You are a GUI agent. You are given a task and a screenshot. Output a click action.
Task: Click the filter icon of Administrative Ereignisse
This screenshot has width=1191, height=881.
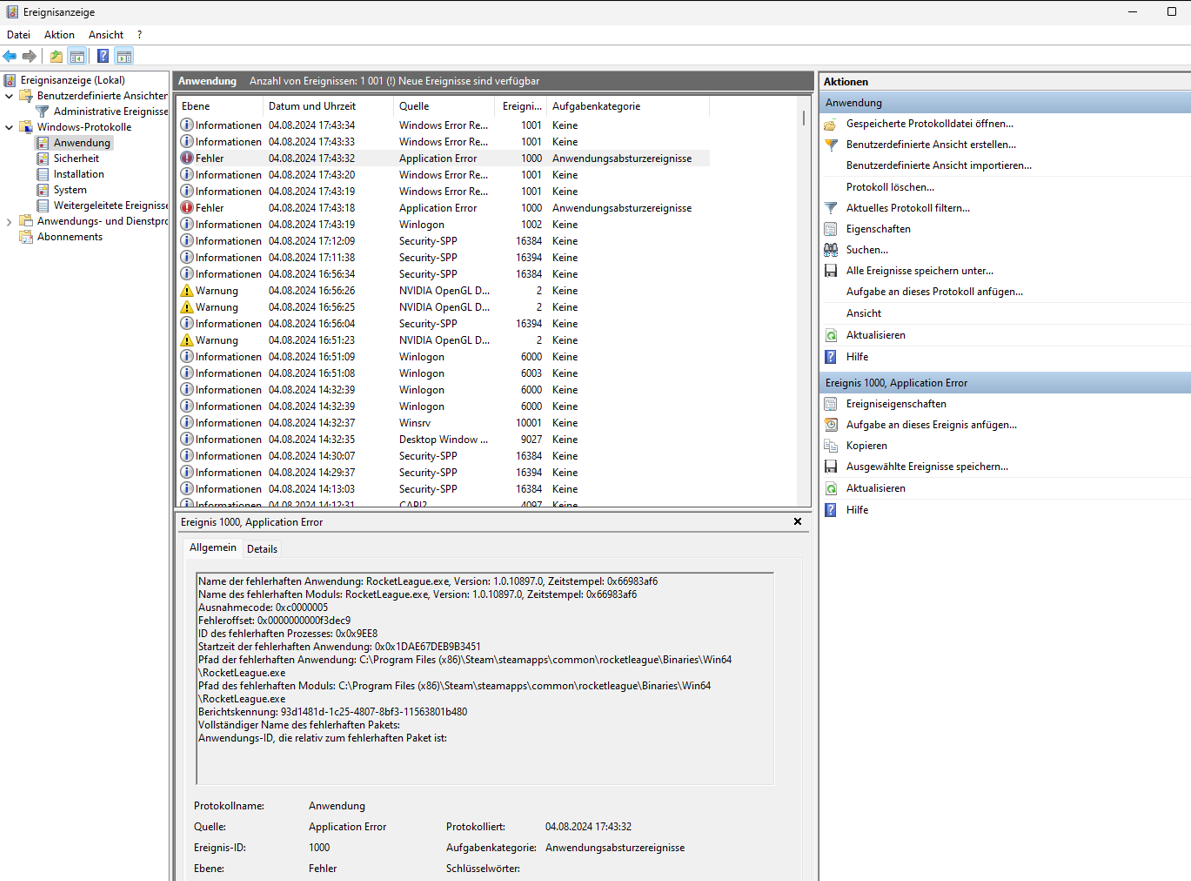(43, 111)
